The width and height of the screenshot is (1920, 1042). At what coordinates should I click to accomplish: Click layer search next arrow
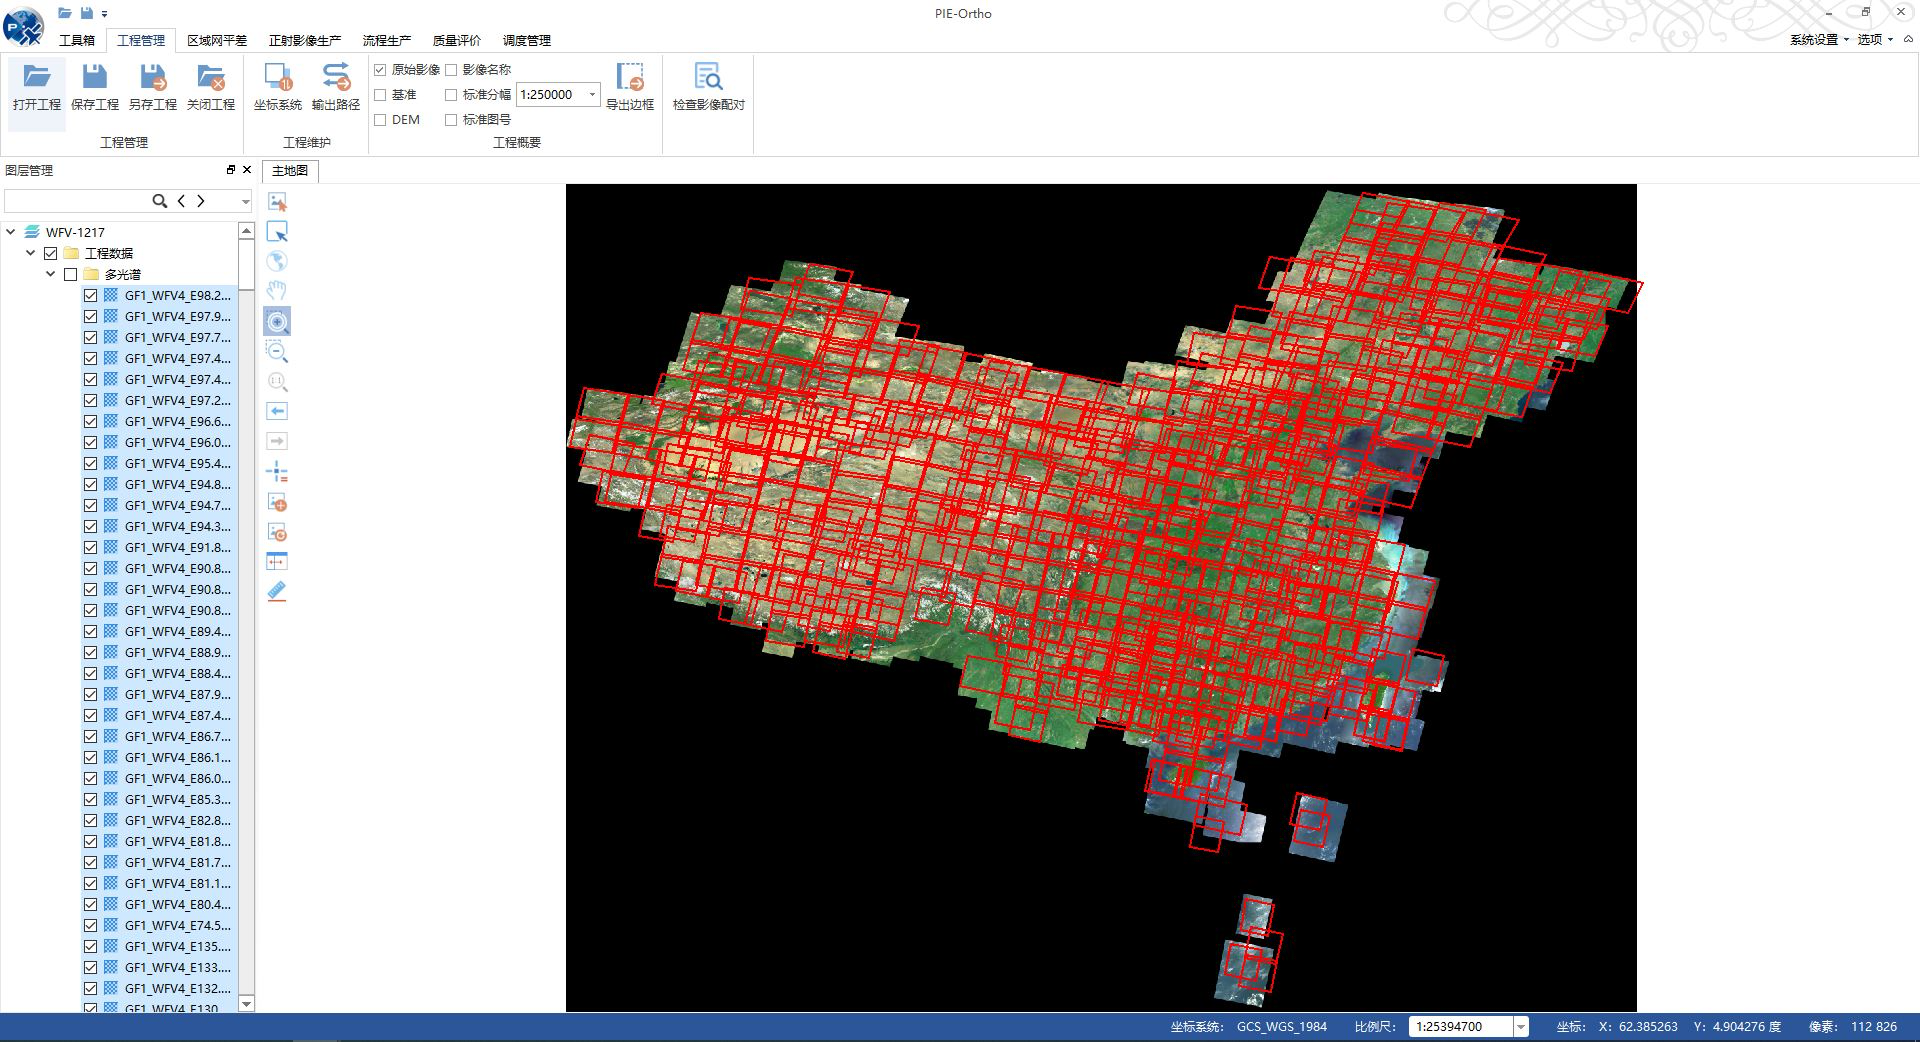pos(201,201)
